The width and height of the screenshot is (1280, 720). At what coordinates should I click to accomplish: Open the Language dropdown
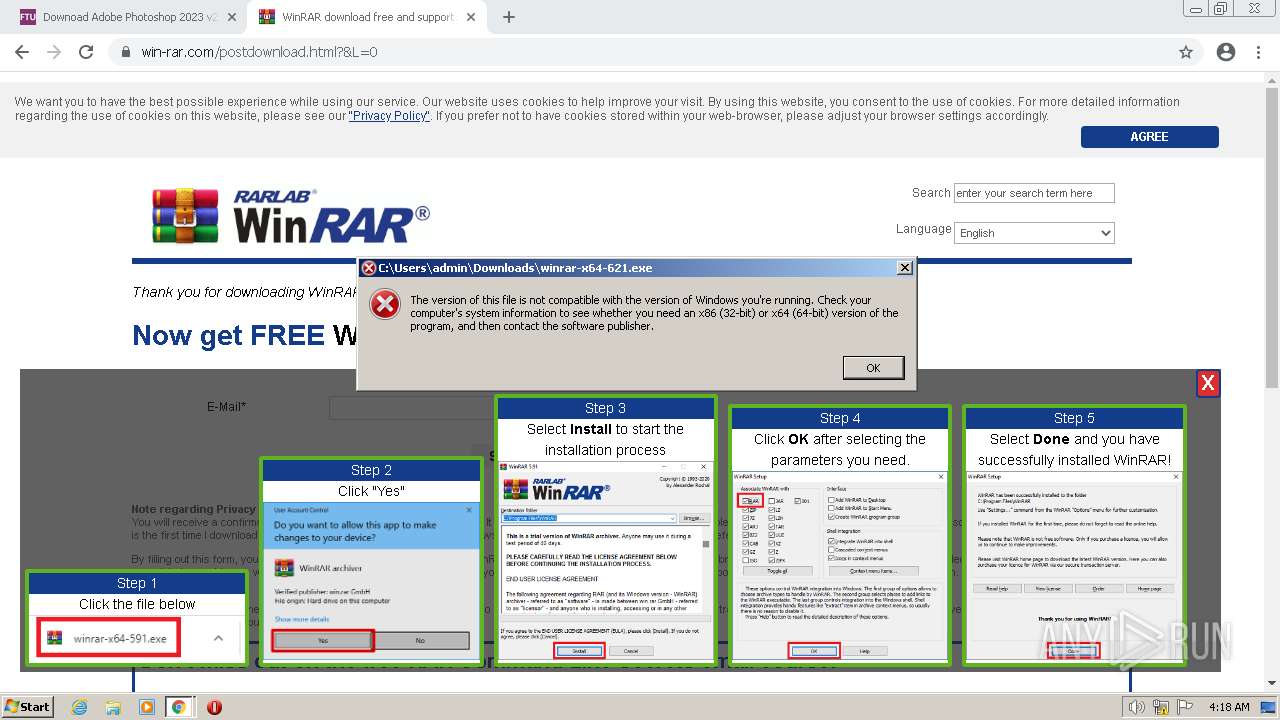click(1034, 233)
